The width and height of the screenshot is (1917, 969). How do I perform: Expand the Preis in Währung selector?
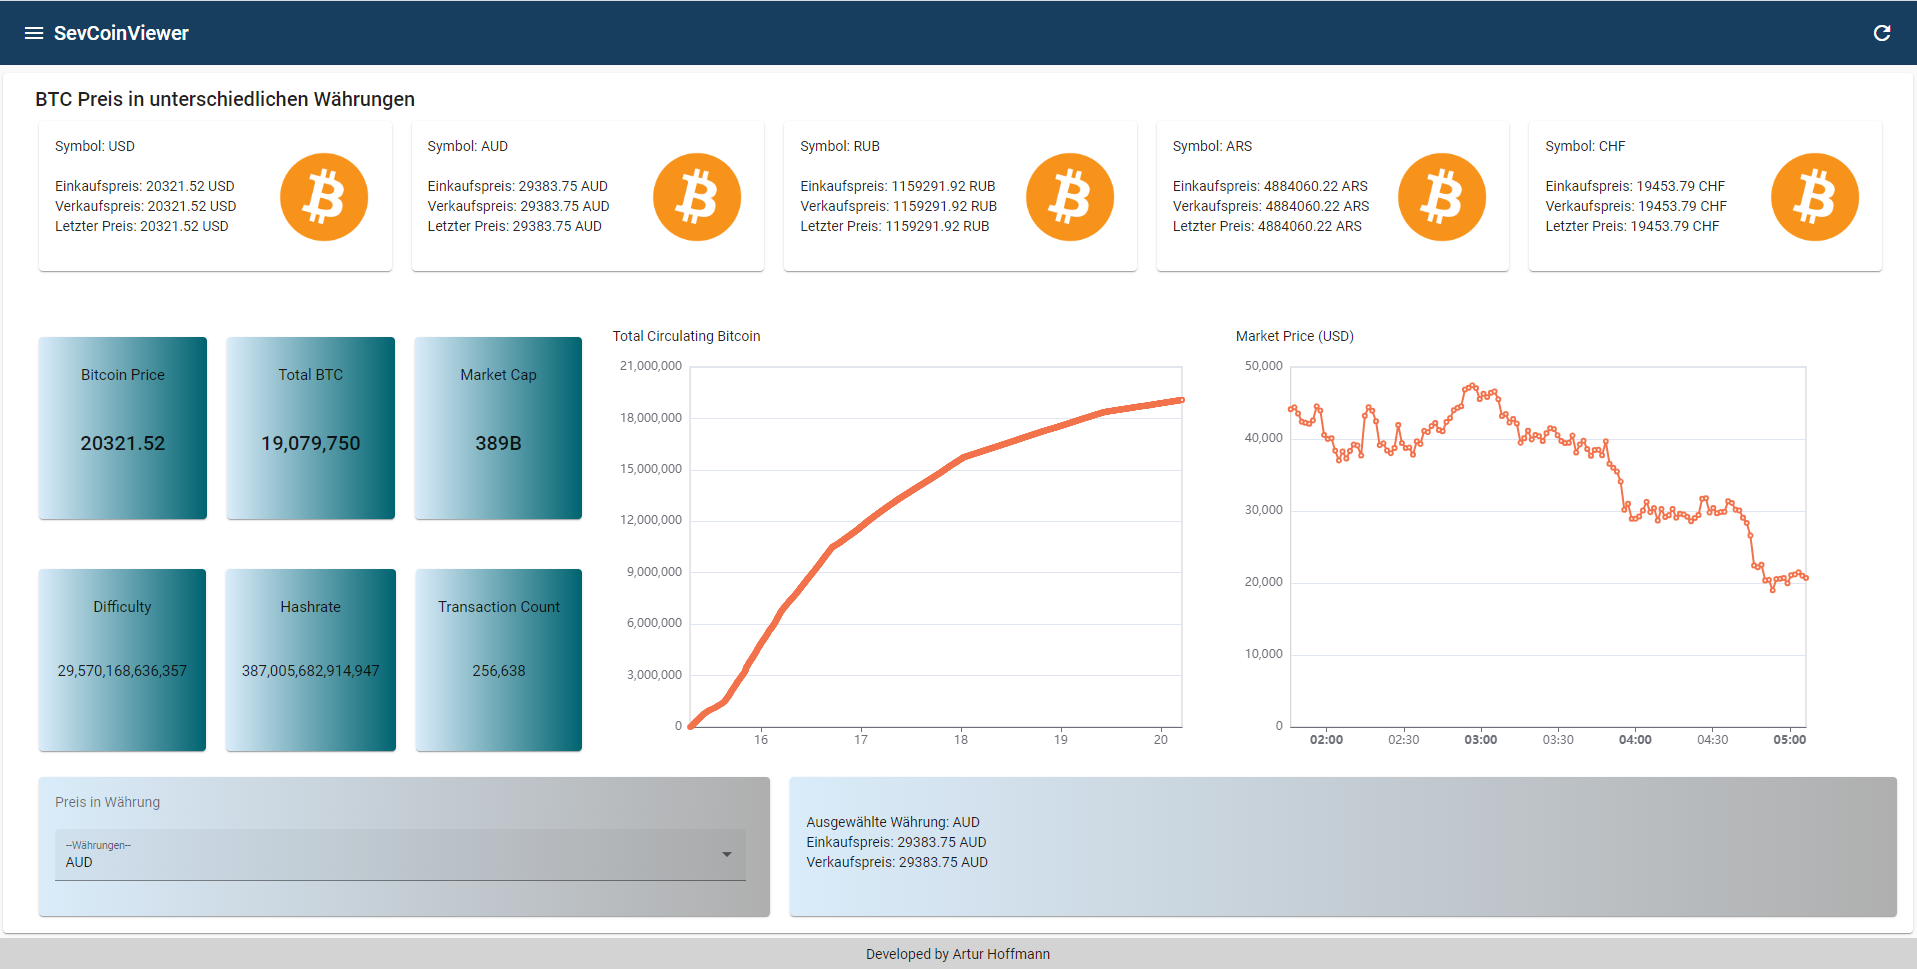point(400,855)
